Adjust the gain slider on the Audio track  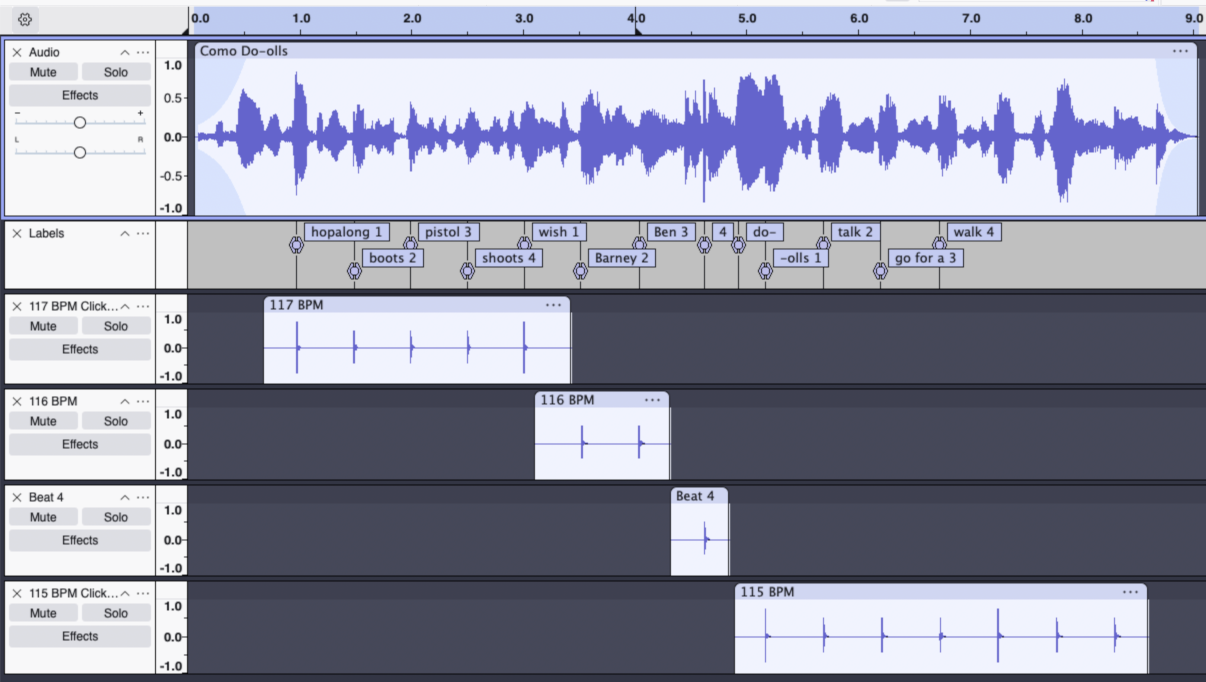(80, 122)
